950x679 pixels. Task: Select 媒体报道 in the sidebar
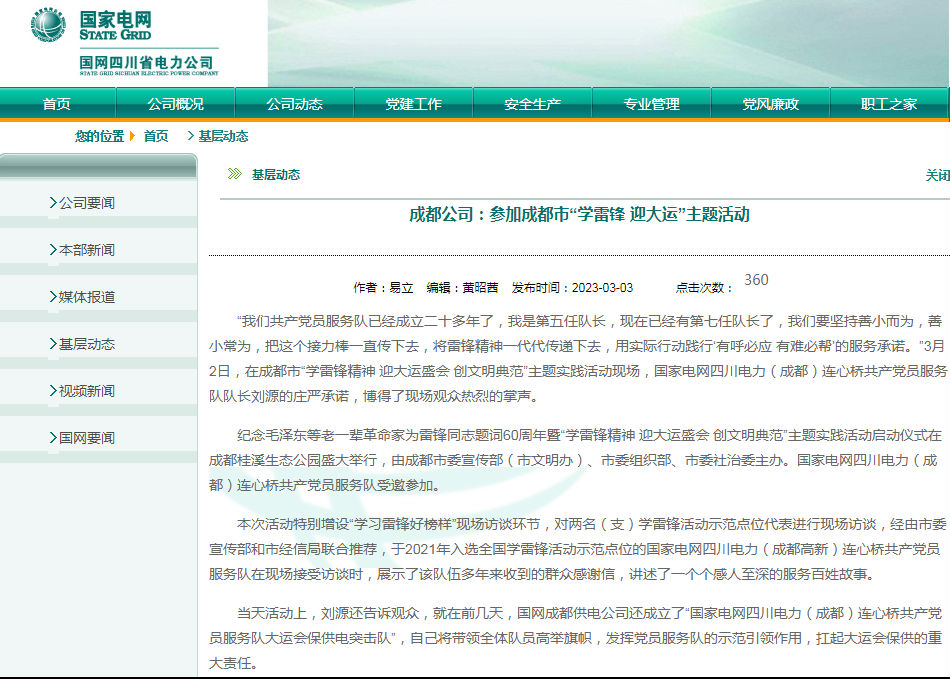point(87,297)
